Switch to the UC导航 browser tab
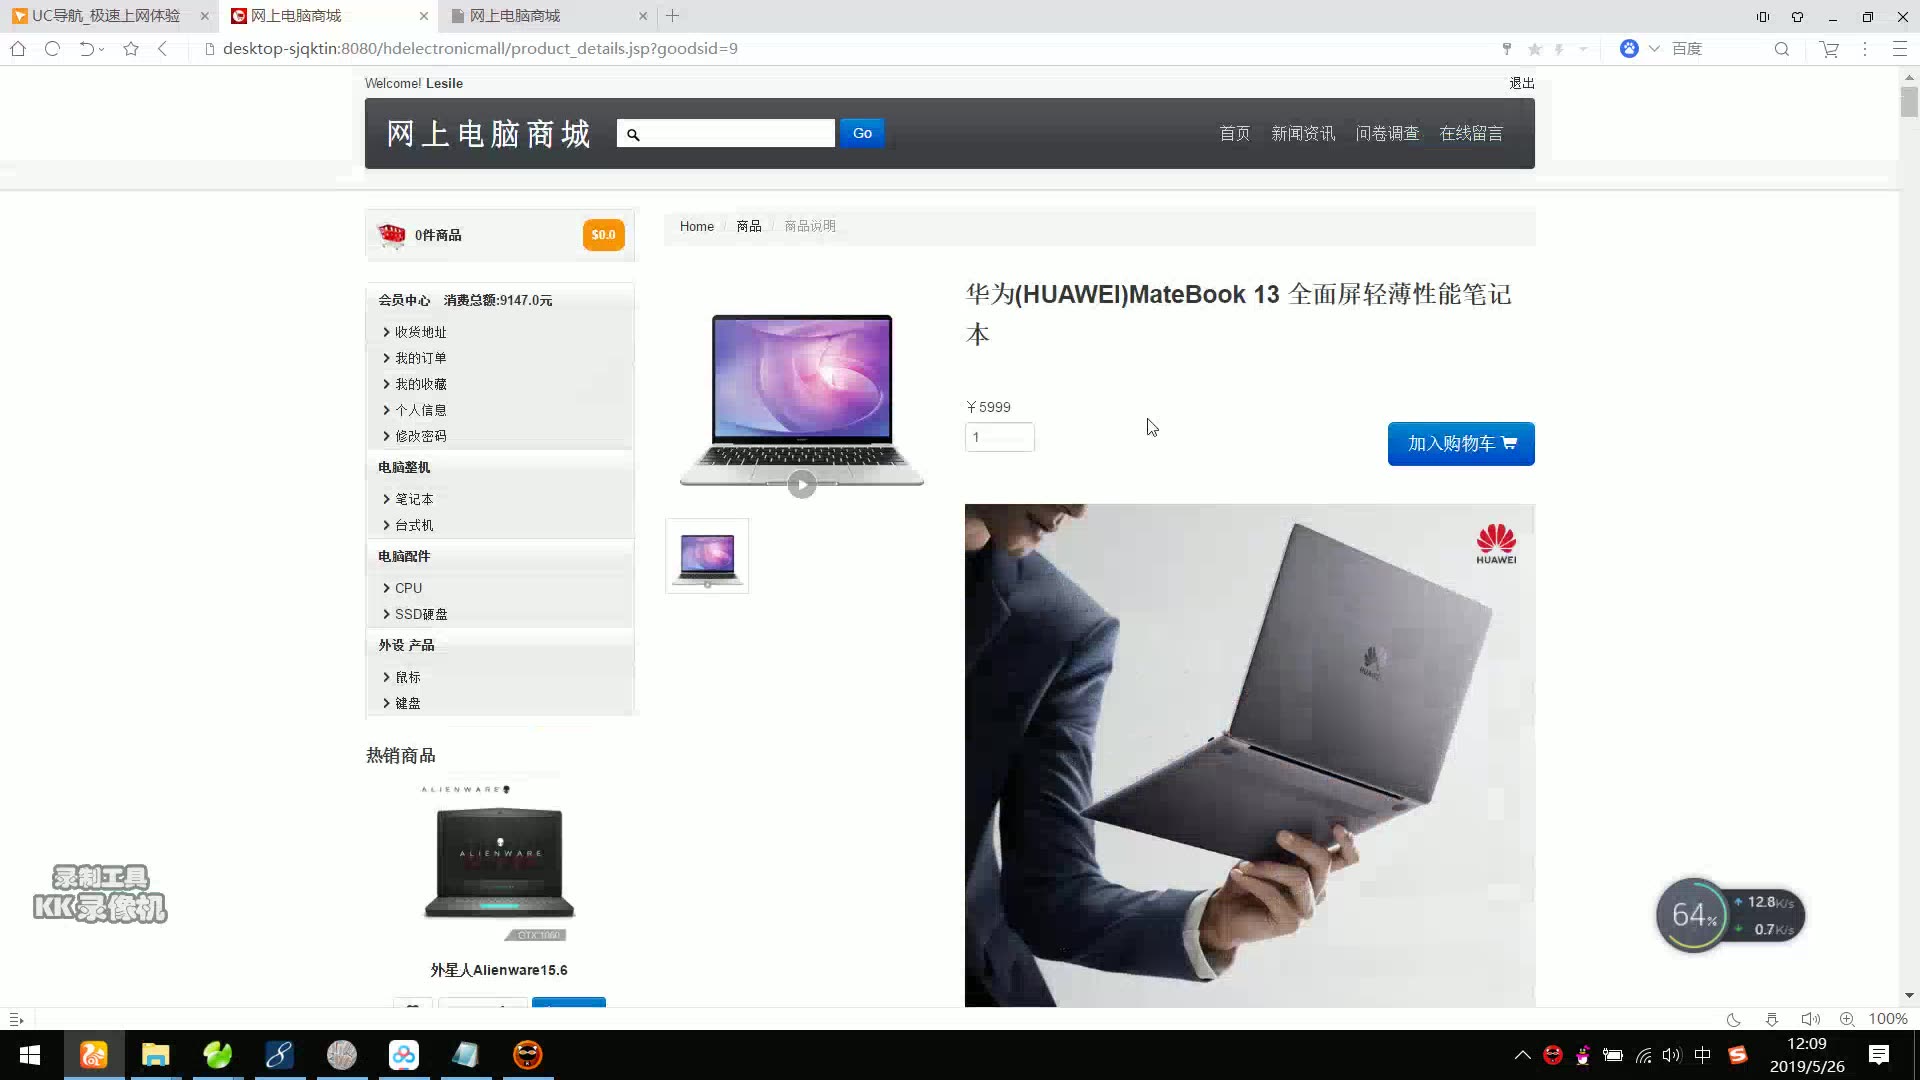Image resolution: width=1920 pixels, height=1080 pixels. click(x=105, y=16)
